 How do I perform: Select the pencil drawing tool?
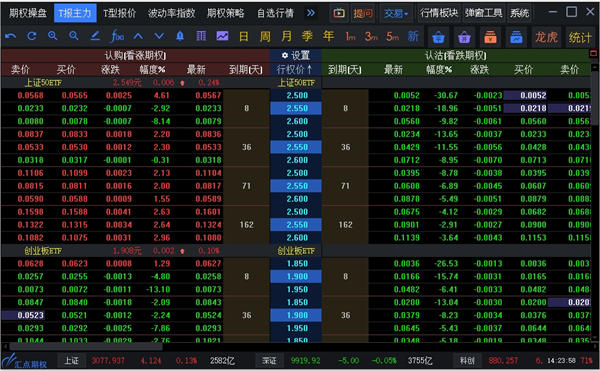click(95, 36)
